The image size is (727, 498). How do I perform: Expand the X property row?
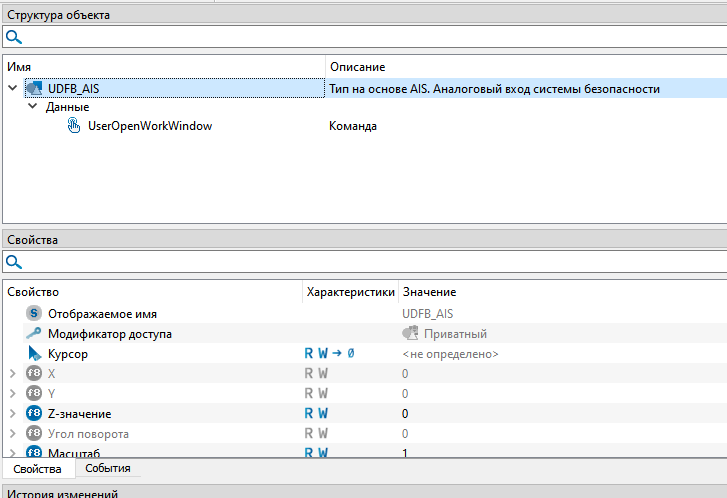point(13,374)
